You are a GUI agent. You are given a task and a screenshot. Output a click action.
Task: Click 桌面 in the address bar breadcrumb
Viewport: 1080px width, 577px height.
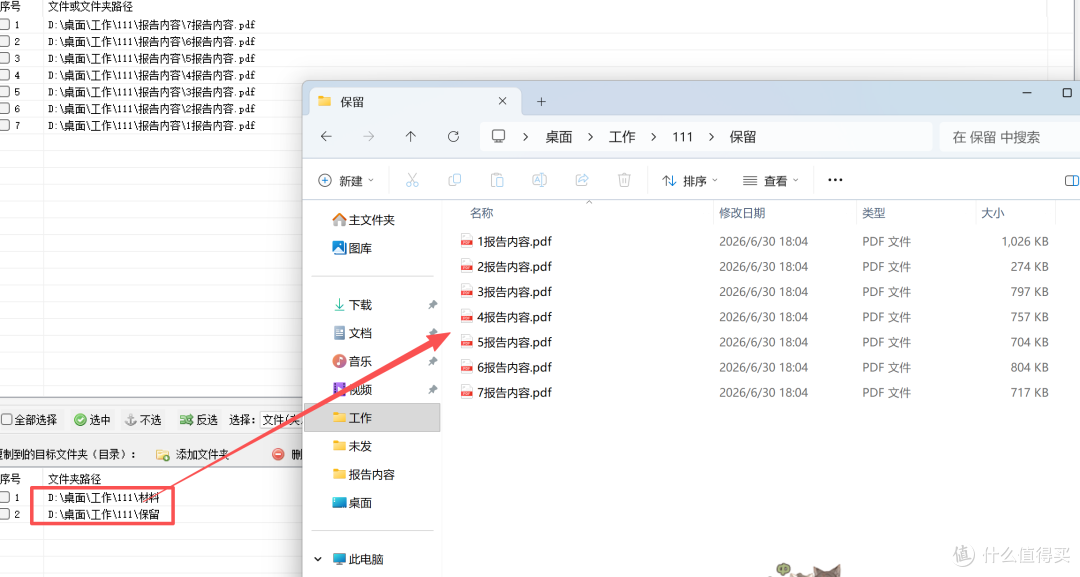(559, 137)
